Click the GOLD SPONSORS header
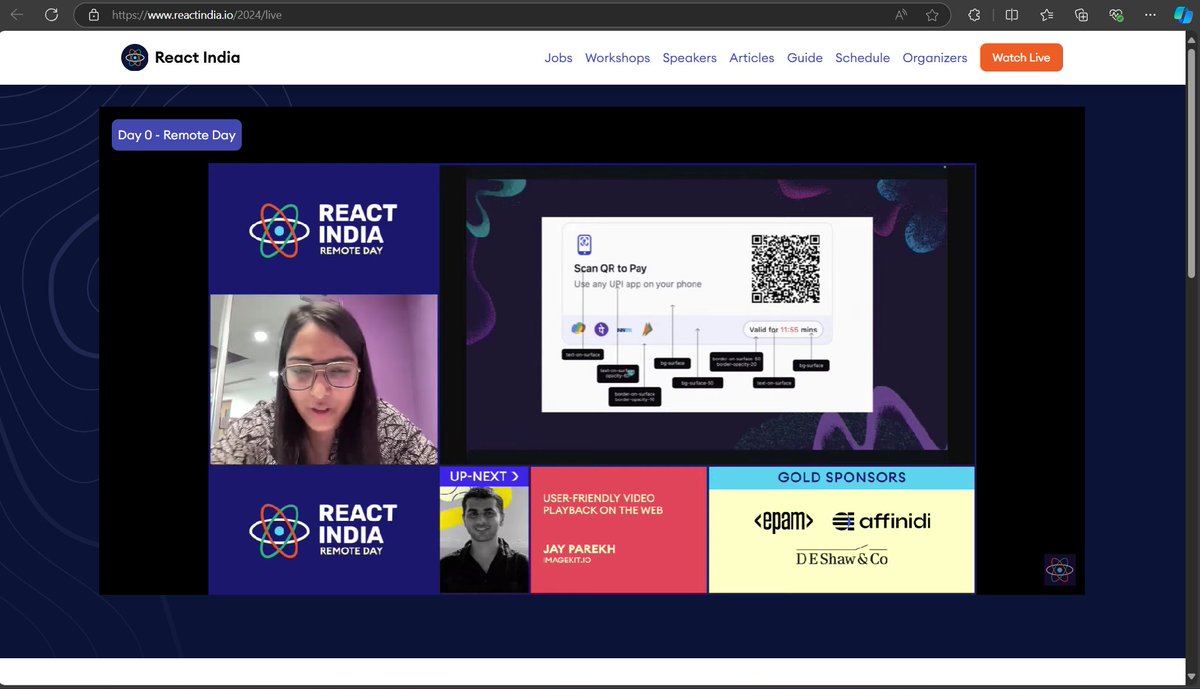This screenshot has width=1200, height=689. tap(841, 478)
